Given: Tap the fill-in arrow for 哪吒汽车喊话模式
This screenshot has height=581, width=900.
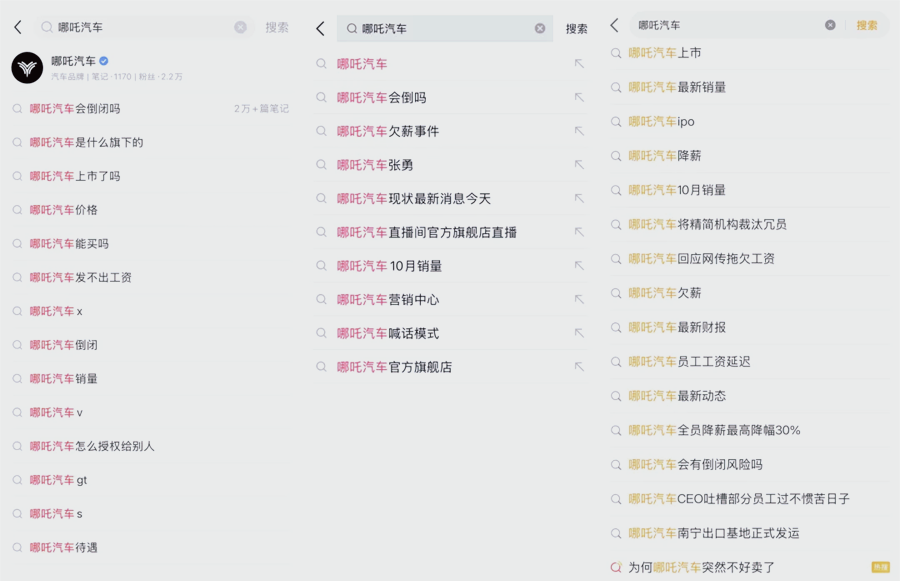Looking at the screenshot, I should 579,334.
